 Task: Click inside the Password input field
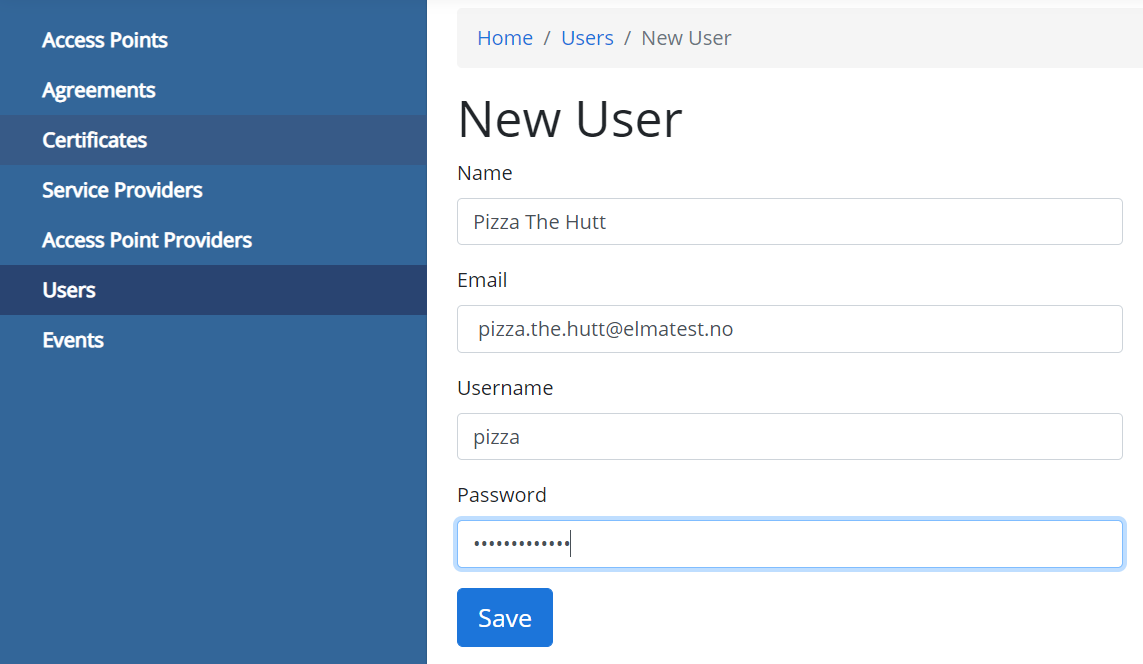pyautogui.click(x=789, y=544)
